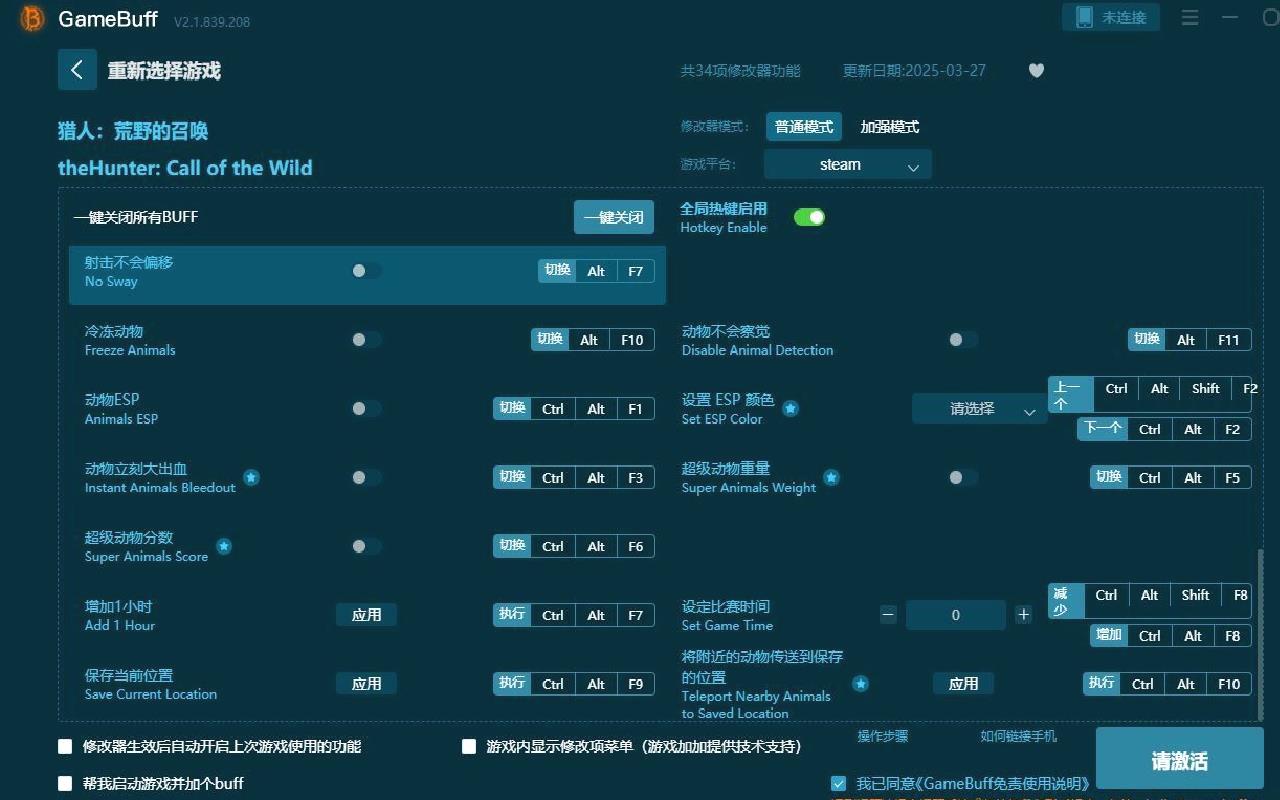Click theHunter: Call of the Wild title
1280x800 pixels.
coord(185,168)
